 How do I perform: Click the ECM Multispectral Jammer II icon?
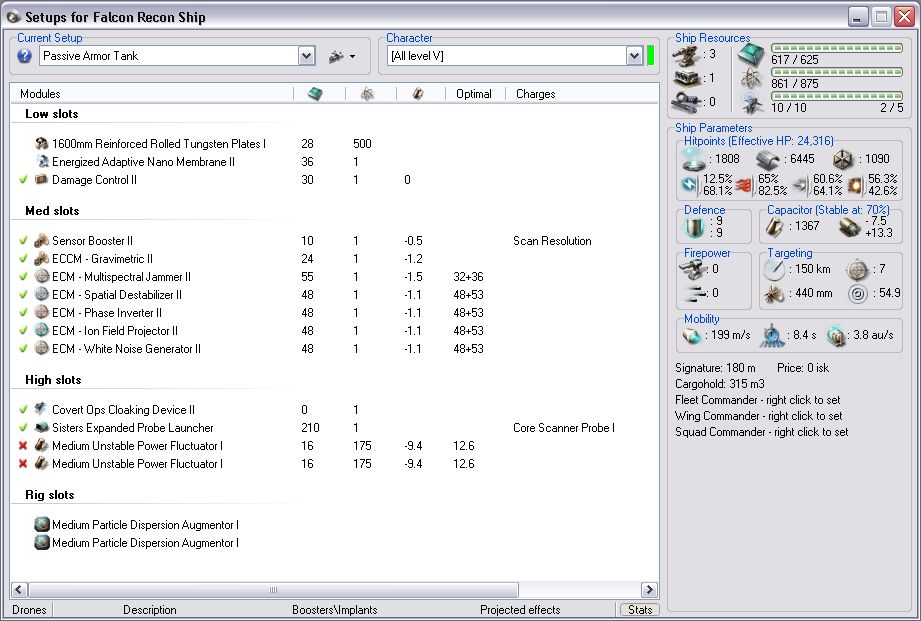42,277
